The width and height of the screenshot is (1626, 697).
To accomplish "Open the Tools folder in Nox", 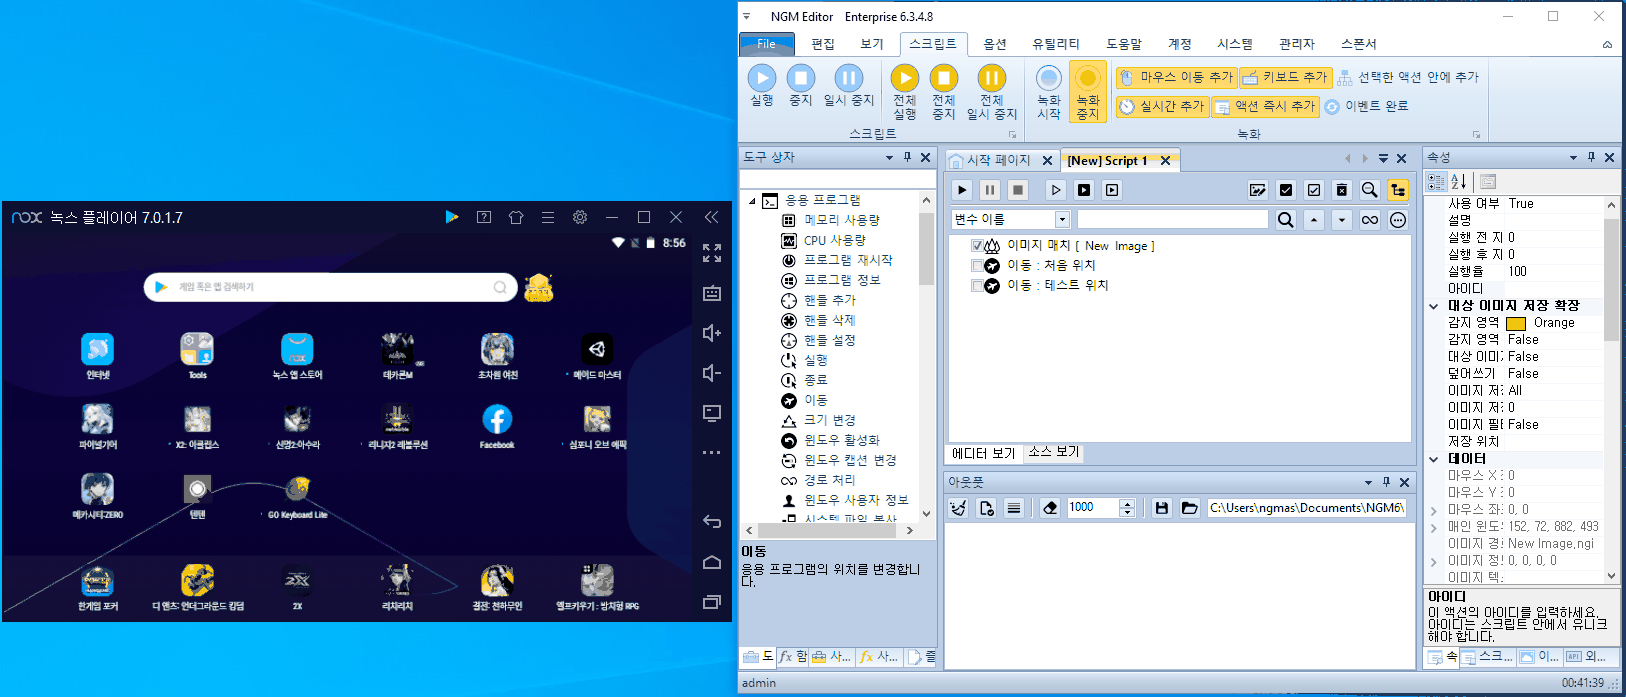I will [197, 356].
